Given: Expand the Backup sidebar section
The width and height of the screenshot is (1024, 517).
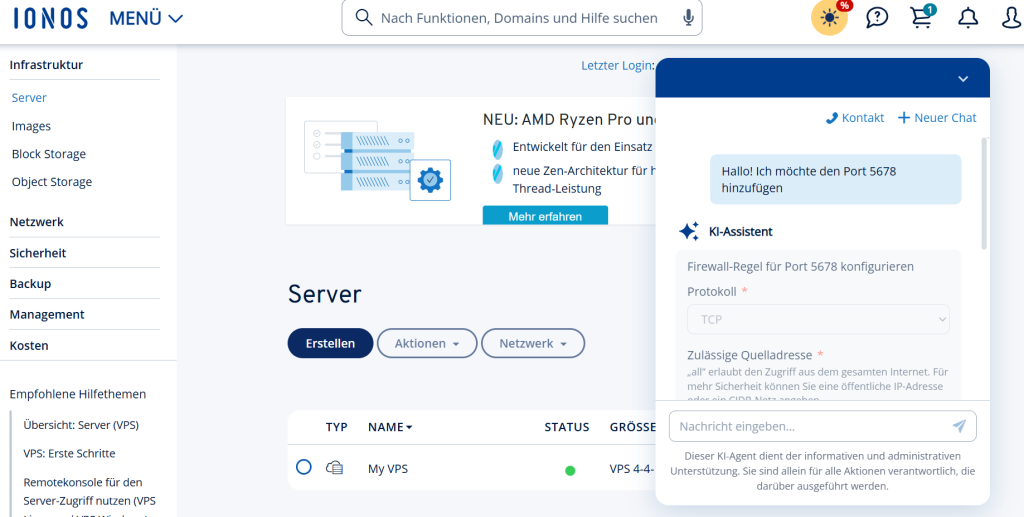Looking at the screenshot, I should click(30, 283).
